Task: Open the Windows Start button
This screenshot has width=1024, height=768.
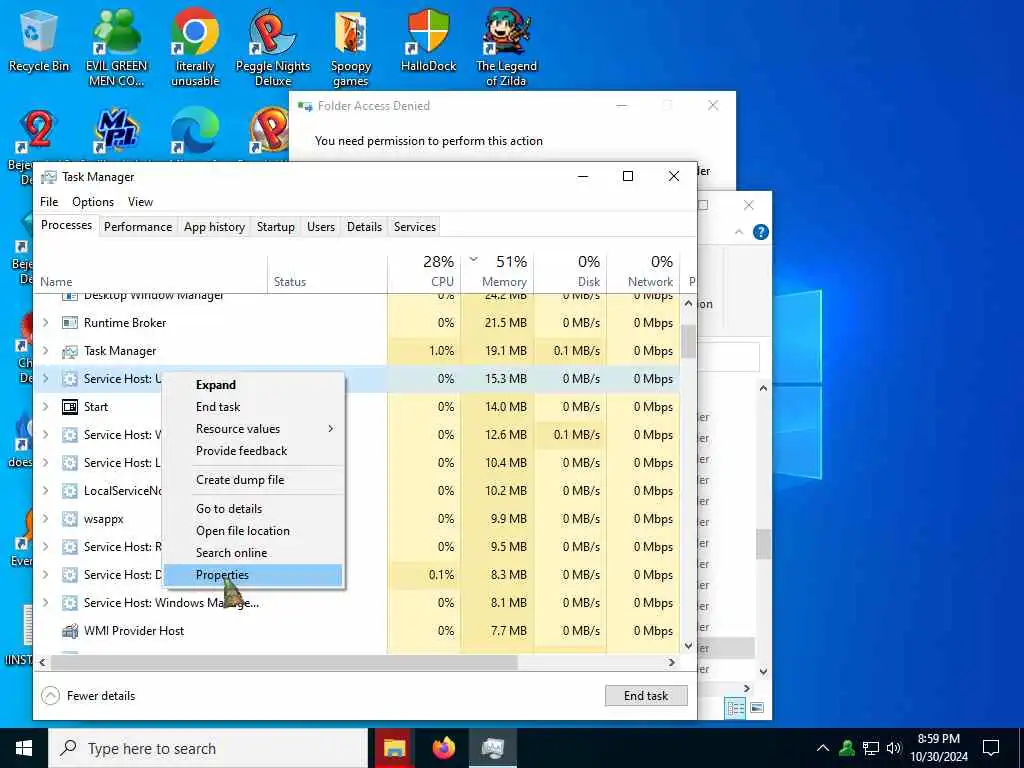Action: [x=24, y=748]
